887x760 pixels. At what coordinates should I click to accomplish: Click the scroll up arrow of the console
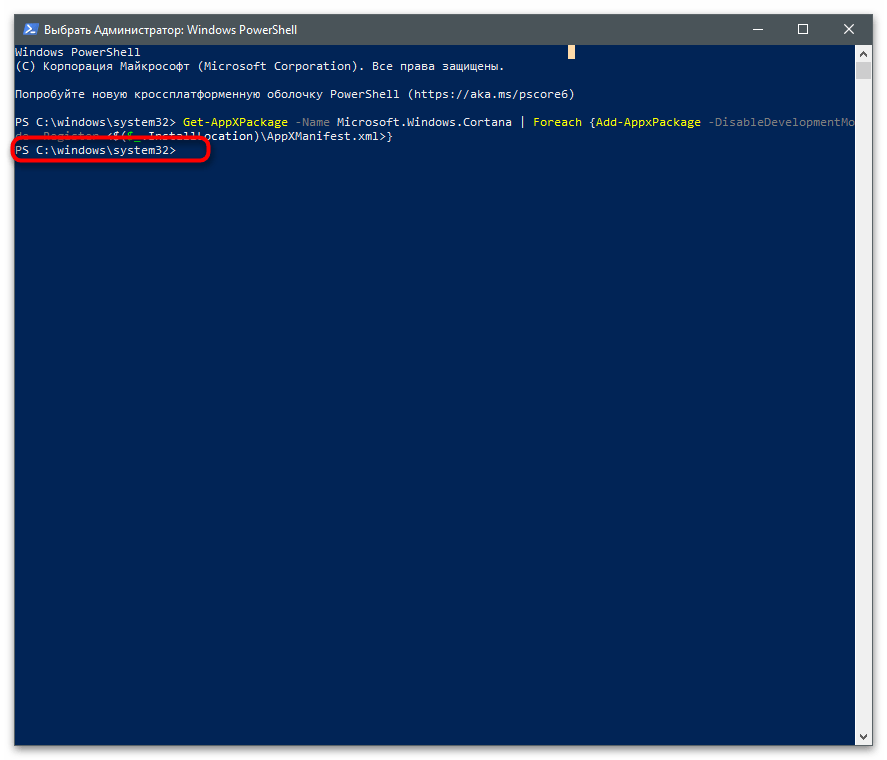(x=863, y=53)
